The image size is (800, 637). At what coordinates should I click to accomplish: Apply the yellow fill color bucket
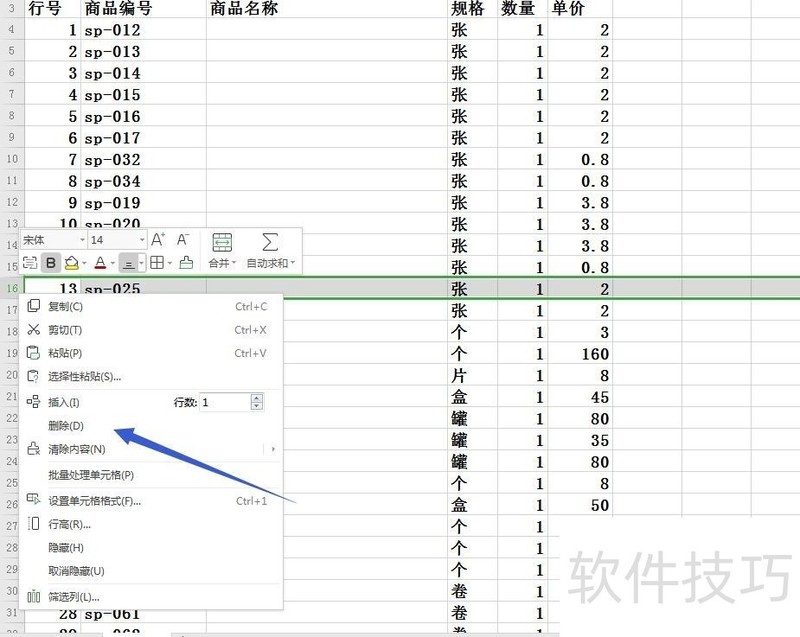tap(71, 263)
